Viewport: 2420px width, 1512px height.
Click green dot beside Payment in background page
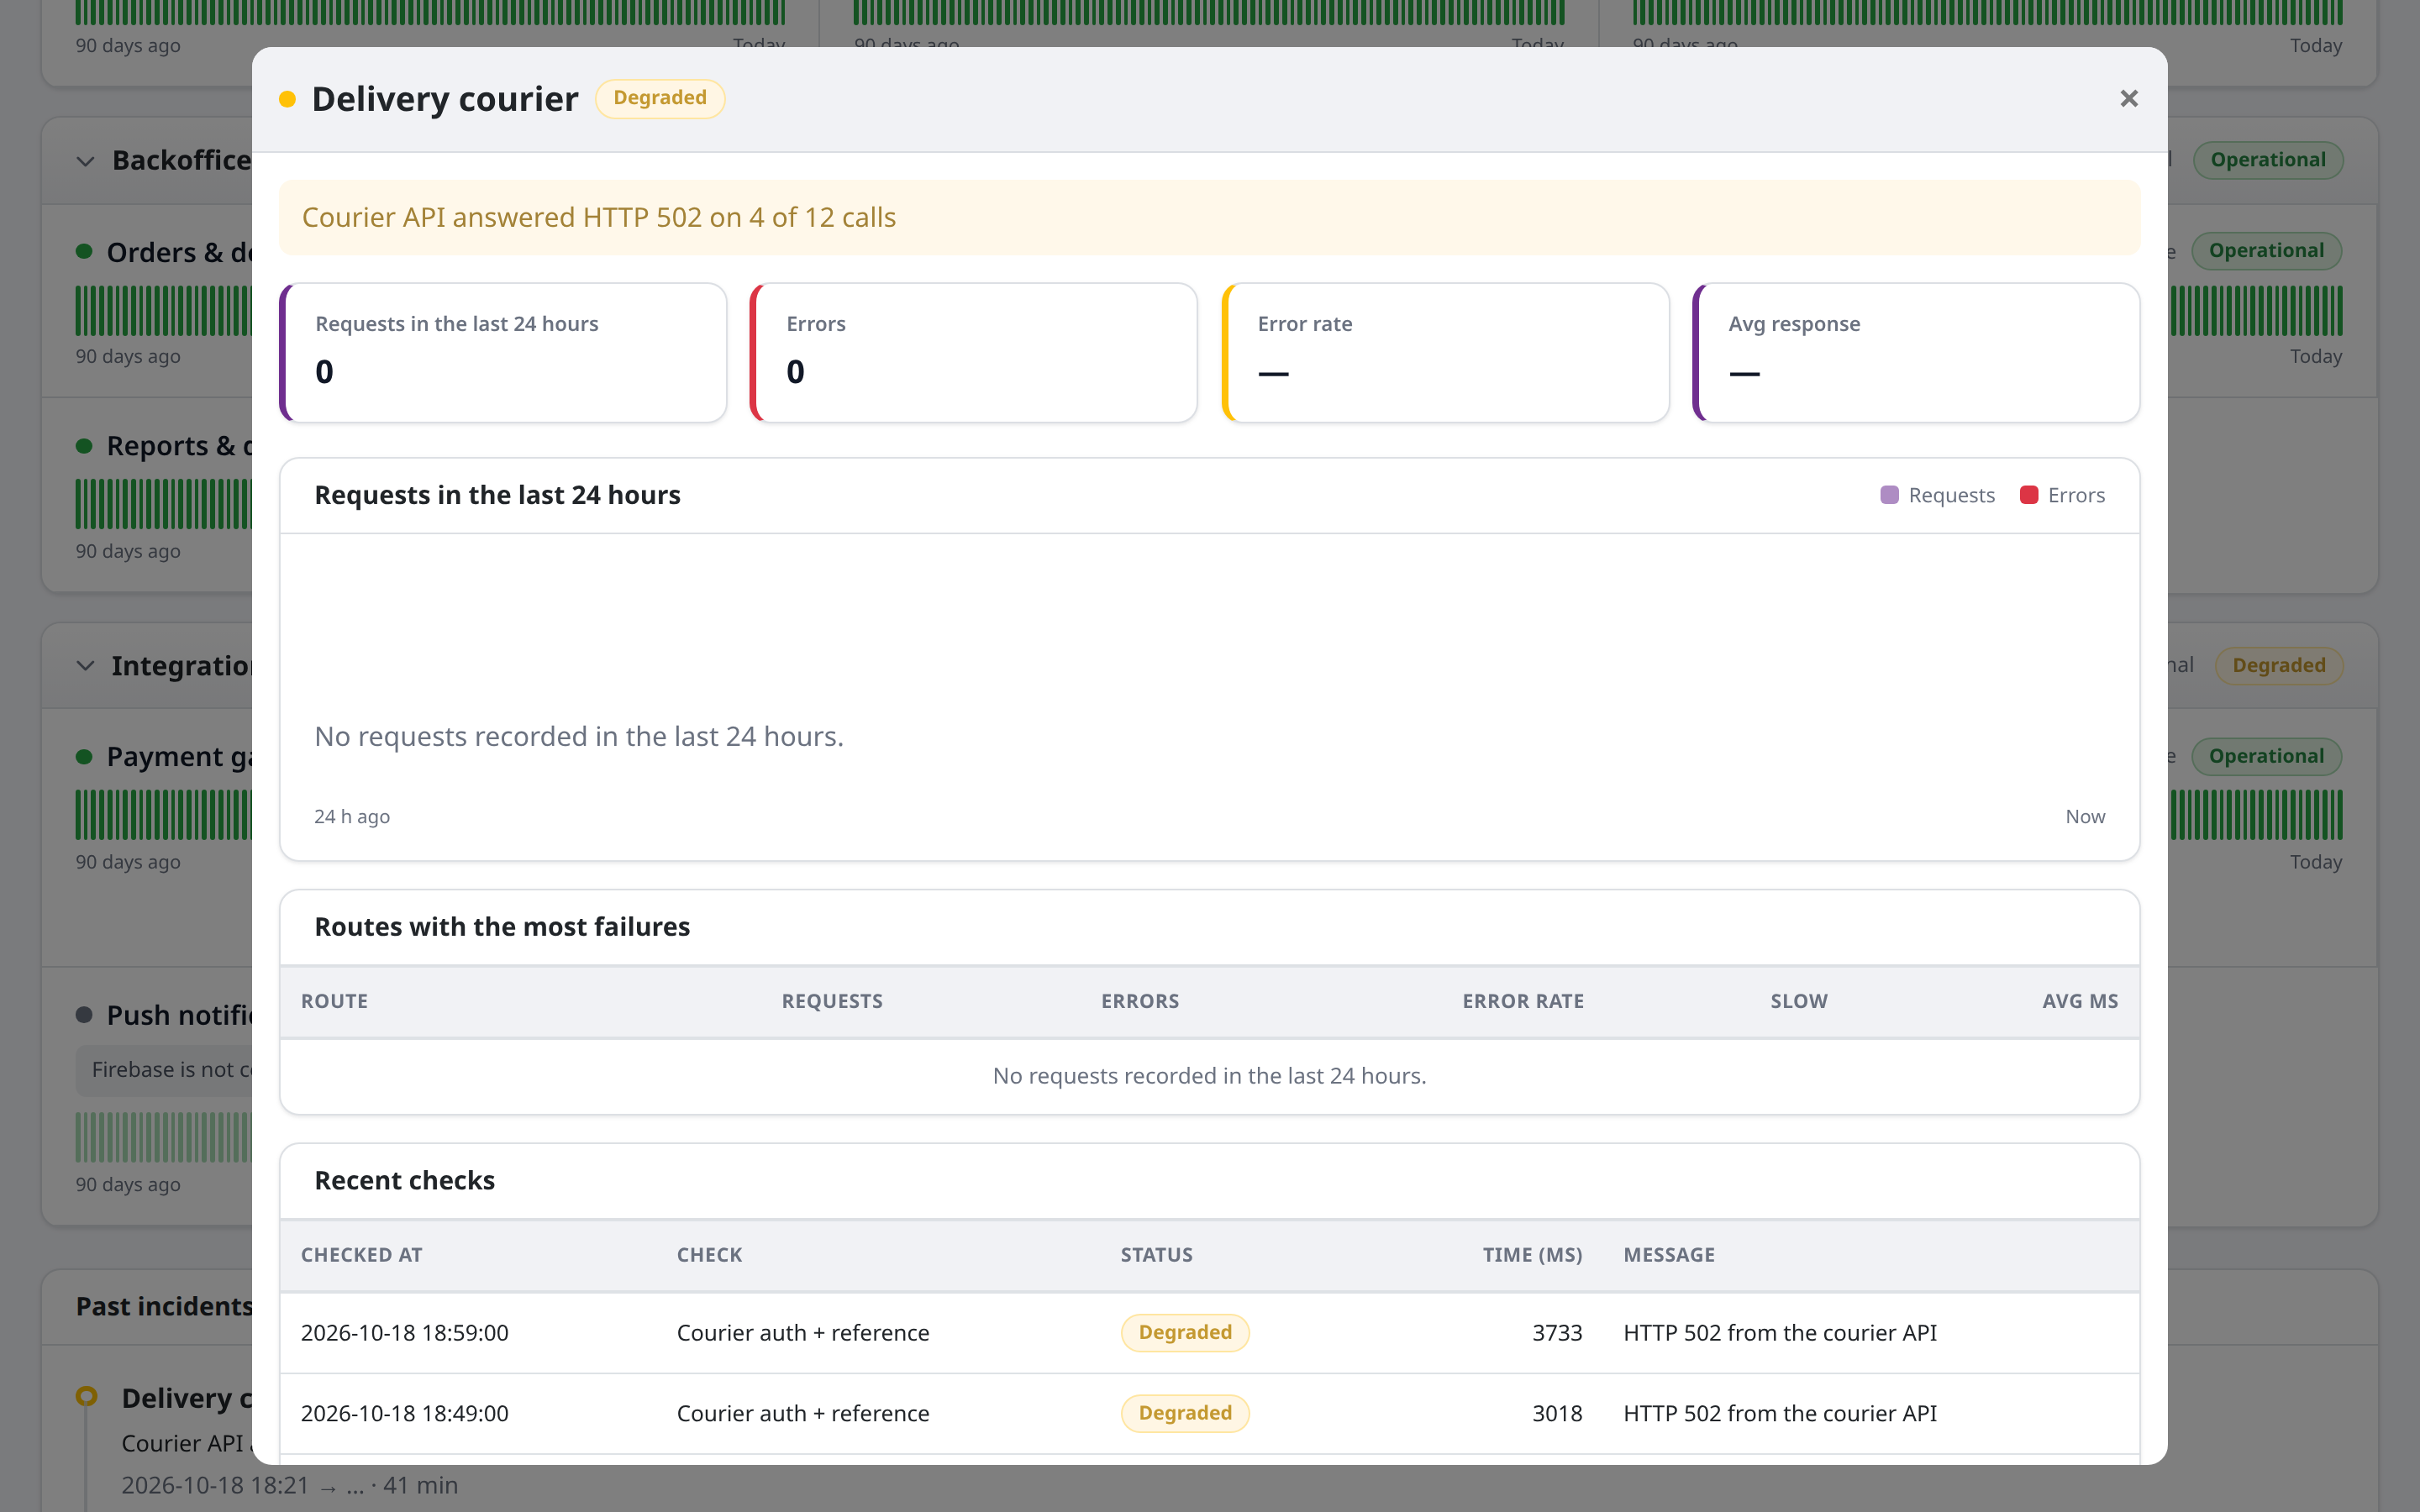tap(84, 757)
